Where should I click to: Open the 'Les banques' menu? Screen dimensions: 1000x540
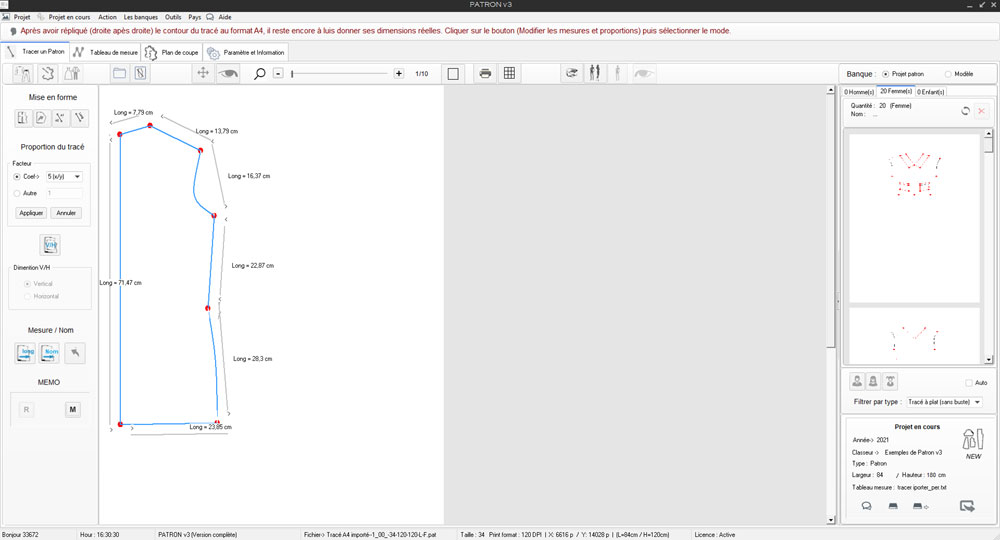click(140, 17)
